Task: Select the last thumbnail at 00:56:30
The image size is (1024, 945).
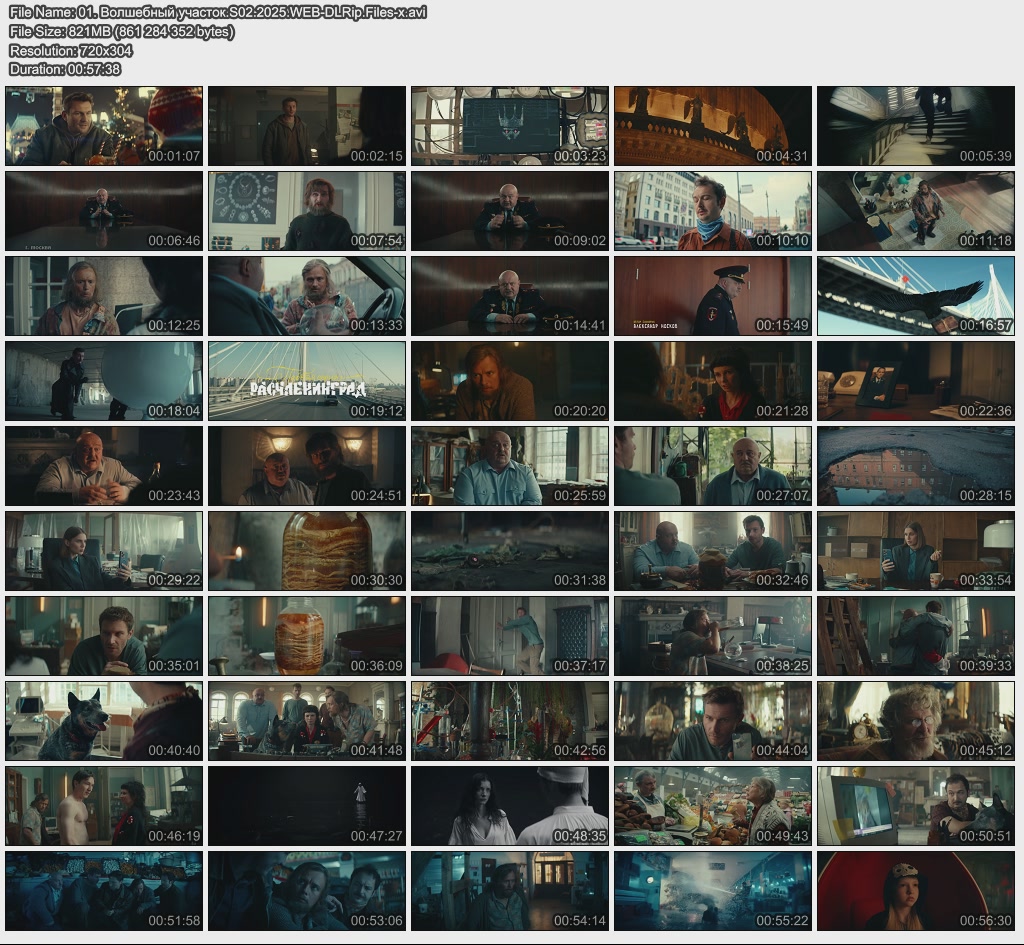Action: point(915,891)
